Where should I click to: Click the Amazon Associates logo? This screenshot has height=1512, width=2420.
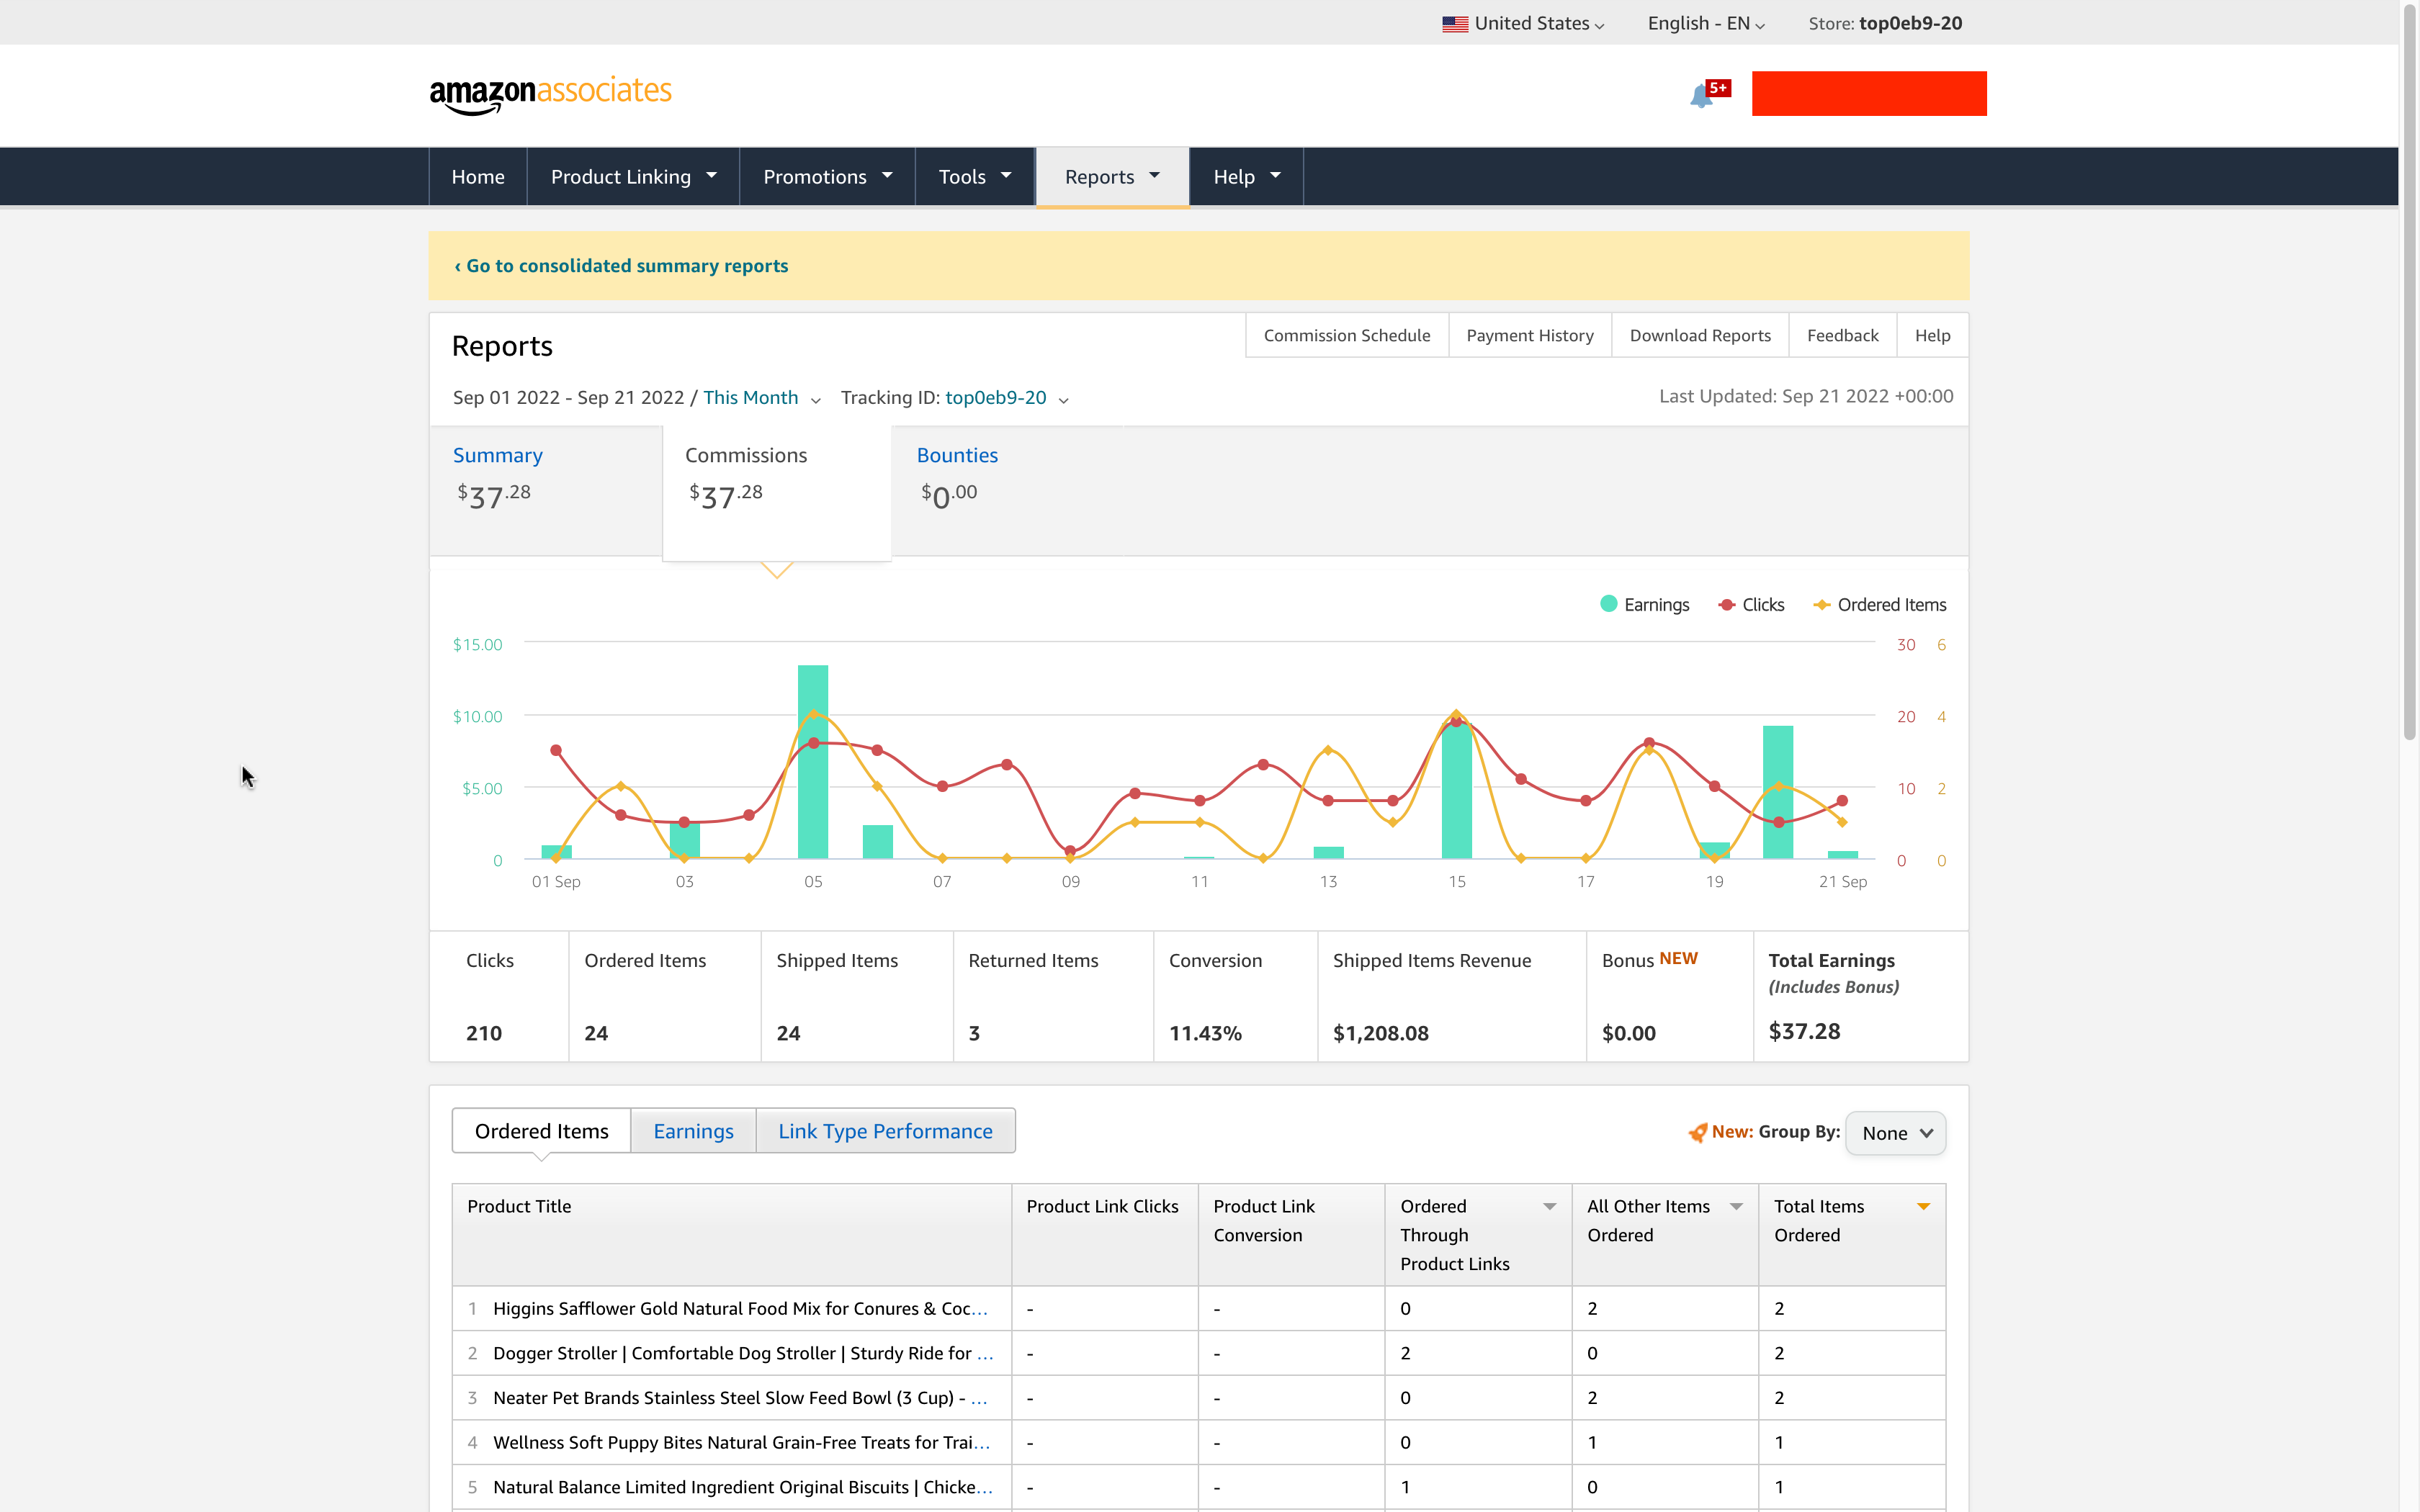(x=550, y=95)
